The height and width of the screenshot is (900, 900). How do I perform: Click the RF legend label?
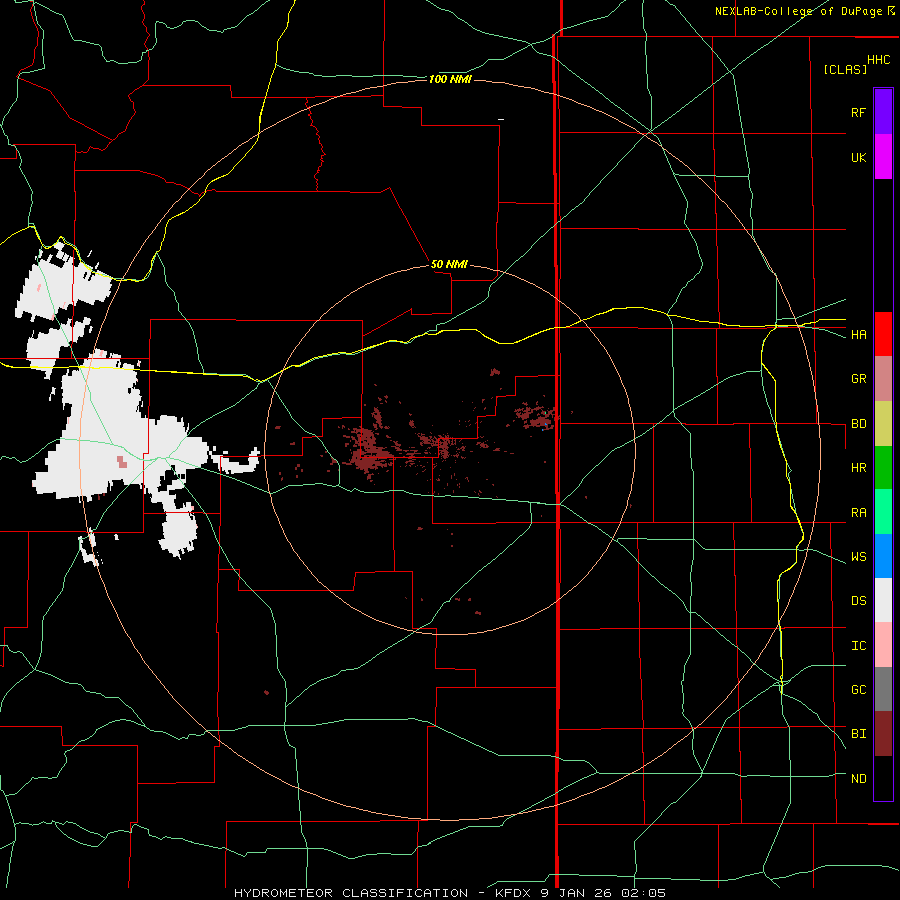click(858, 112)
